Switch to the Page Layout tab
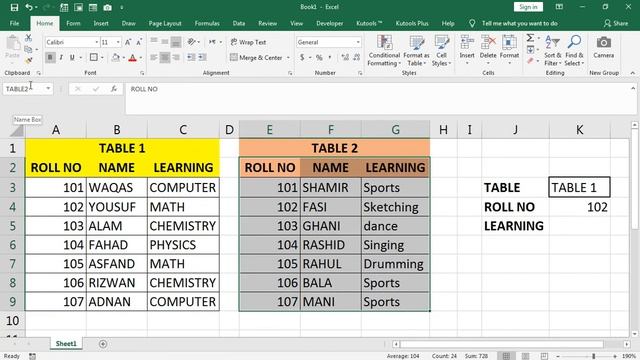The width and height of the screenshot is (640, 360). [x=165, y=23]
